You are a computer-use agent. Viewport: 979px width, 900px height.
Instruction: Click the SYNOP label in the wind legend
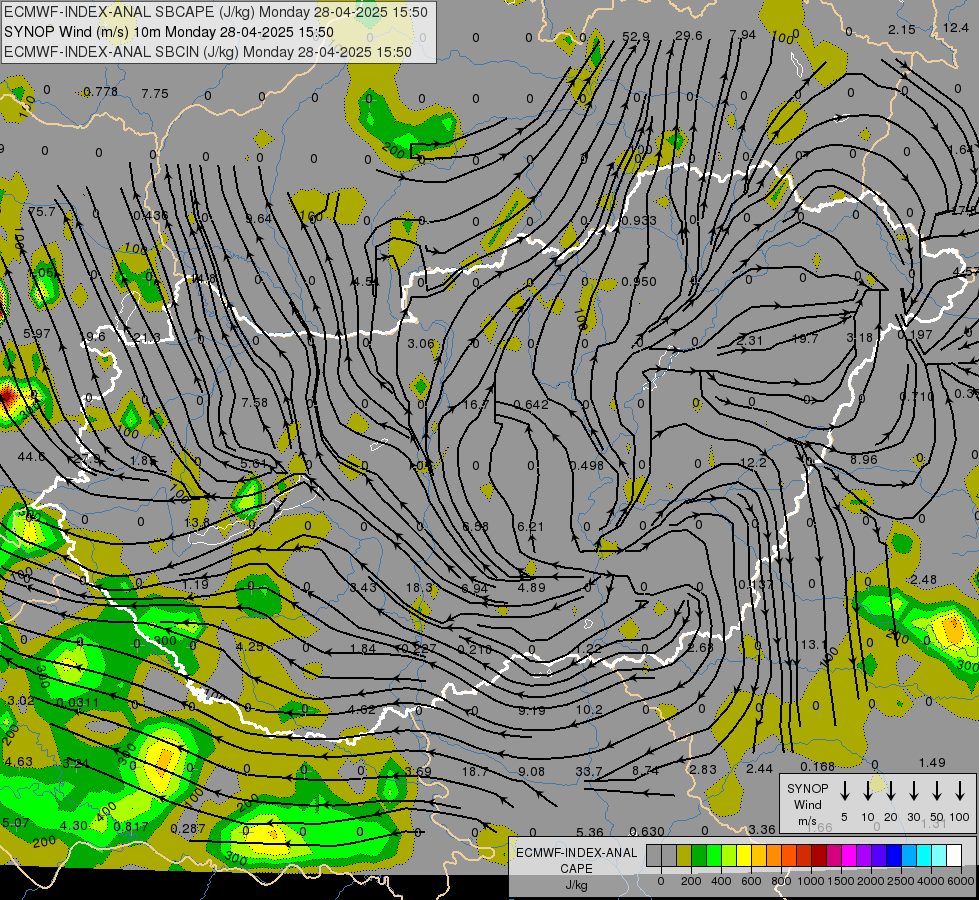click(x=807, y=788)
